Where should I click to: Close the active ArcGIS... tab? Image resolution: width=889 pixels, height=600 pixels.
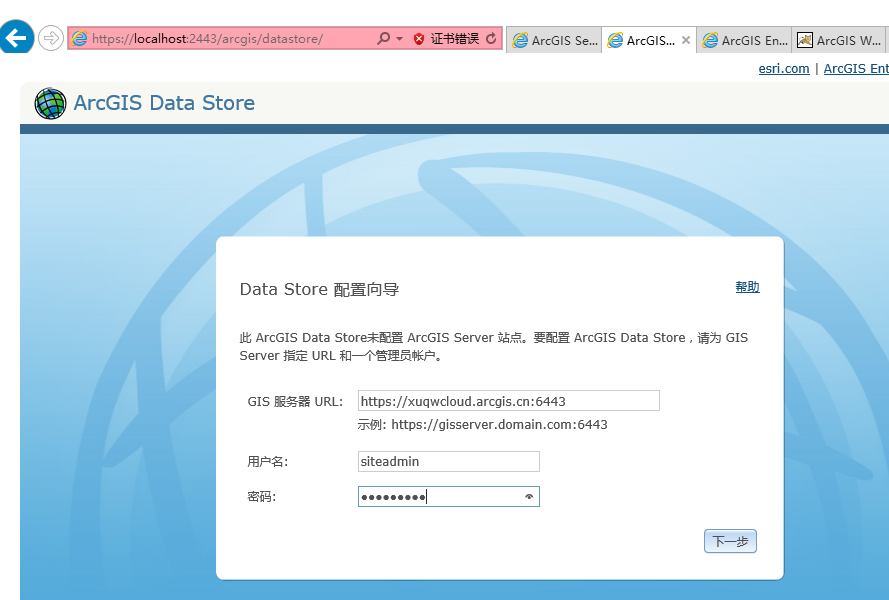click(x=686, y=40)
